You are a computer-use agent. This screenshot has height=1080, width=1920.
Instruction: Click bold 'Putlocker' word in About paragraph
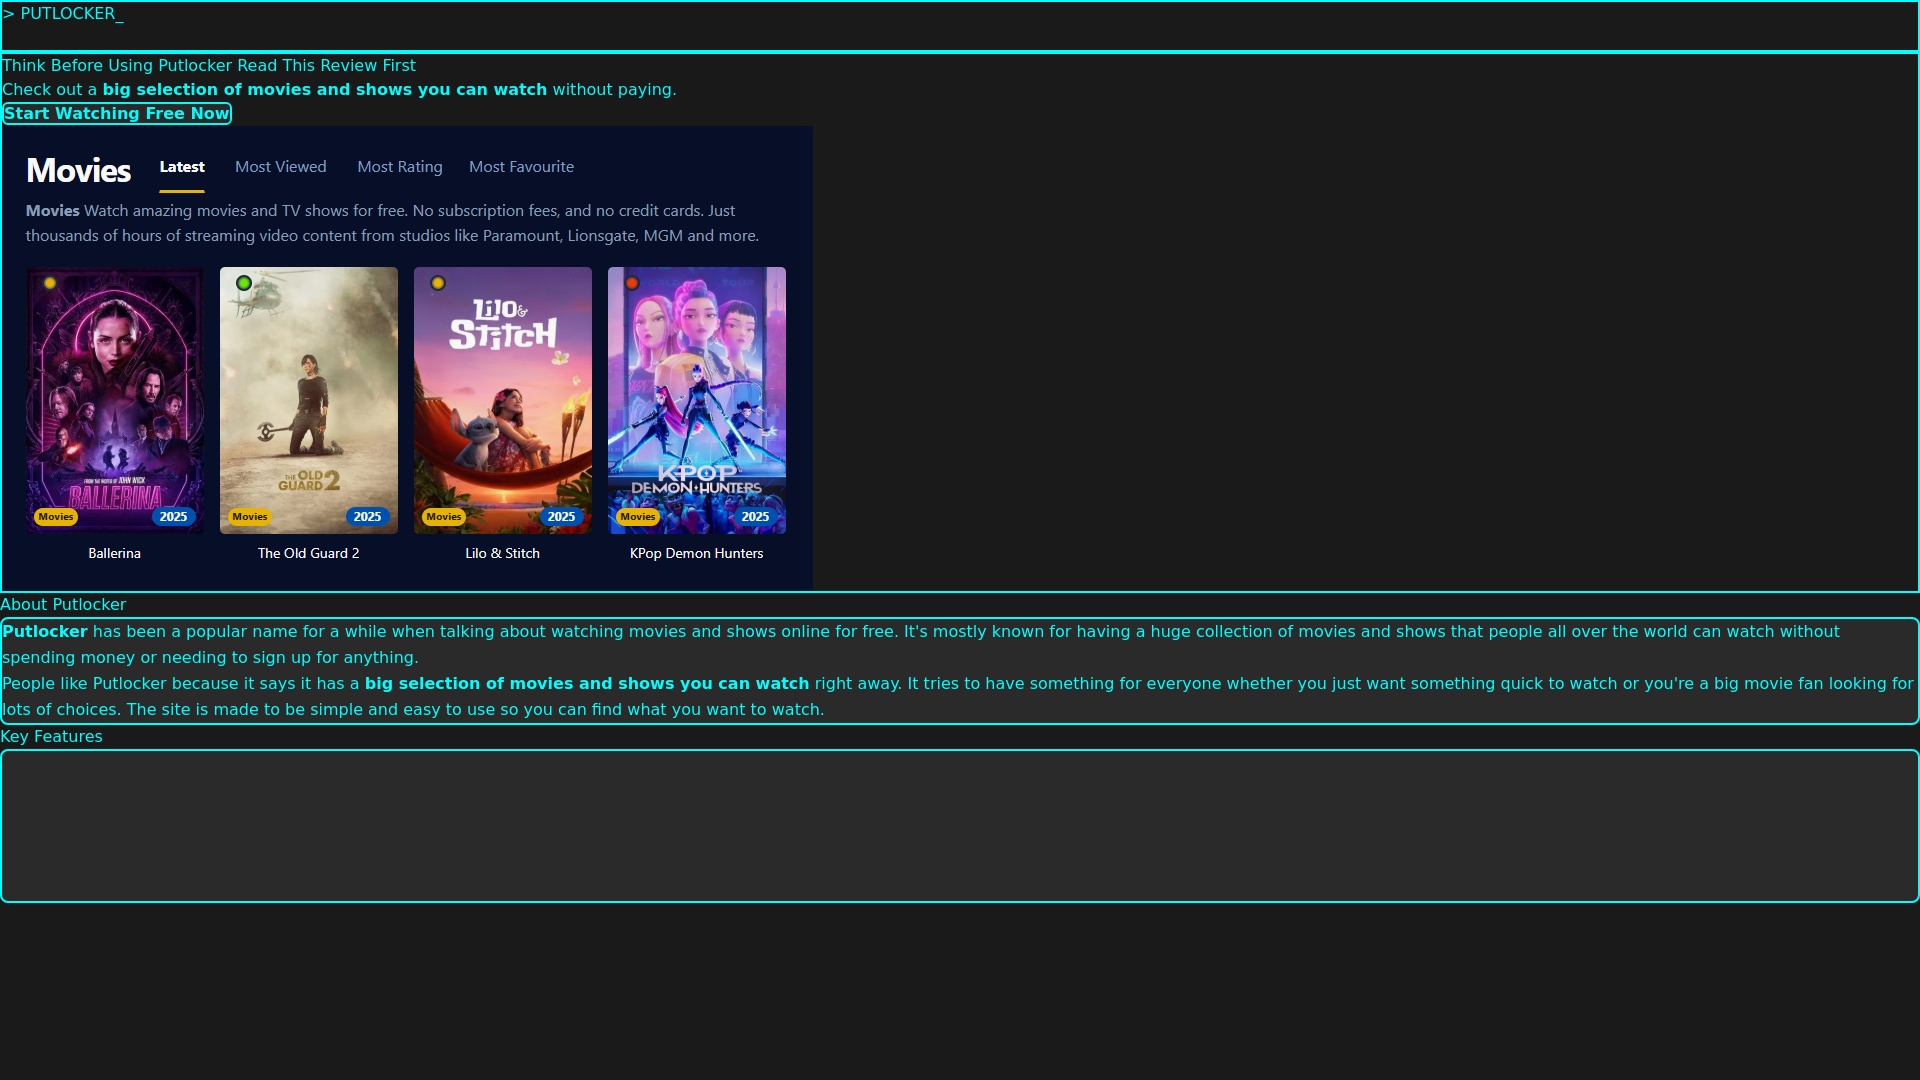pyautogui.click(x=45, y=632)
